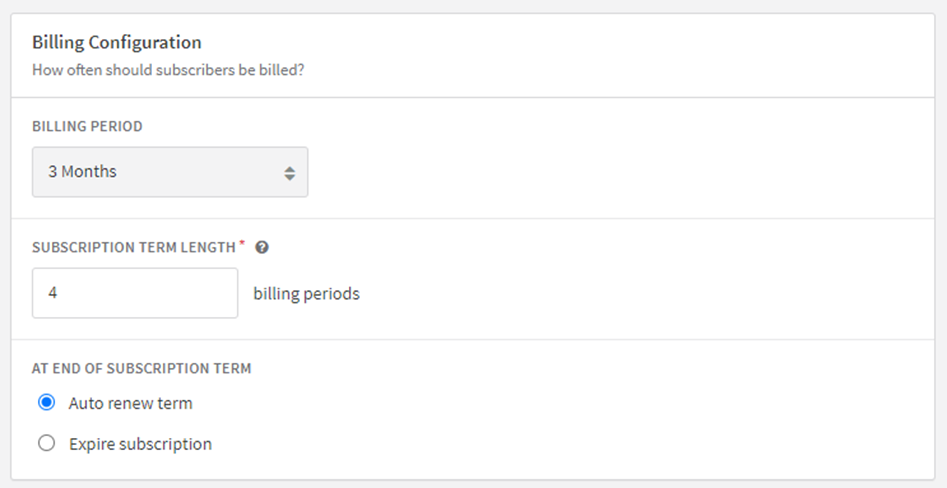Click the Billing Configuration heading

[x=117, y=42]
